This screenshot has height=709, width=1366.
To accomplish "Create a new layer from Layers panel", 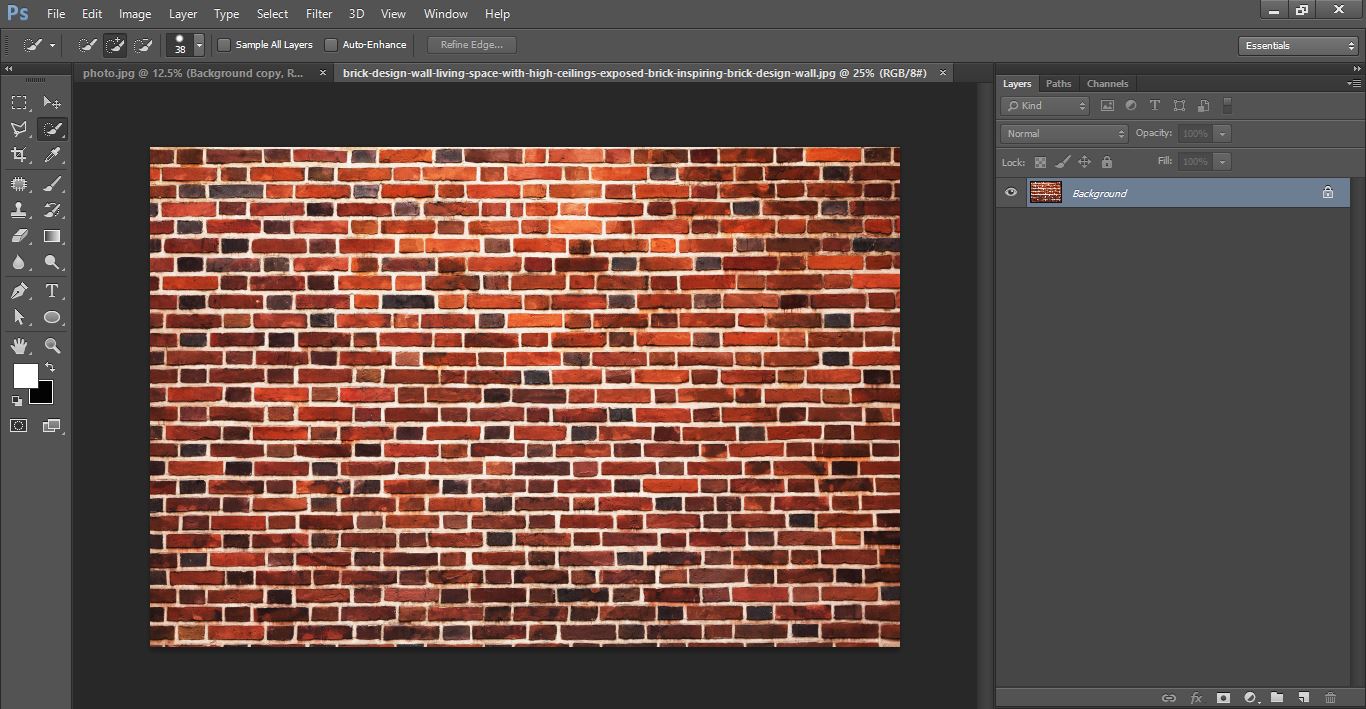I will [x=1304, y=697].
